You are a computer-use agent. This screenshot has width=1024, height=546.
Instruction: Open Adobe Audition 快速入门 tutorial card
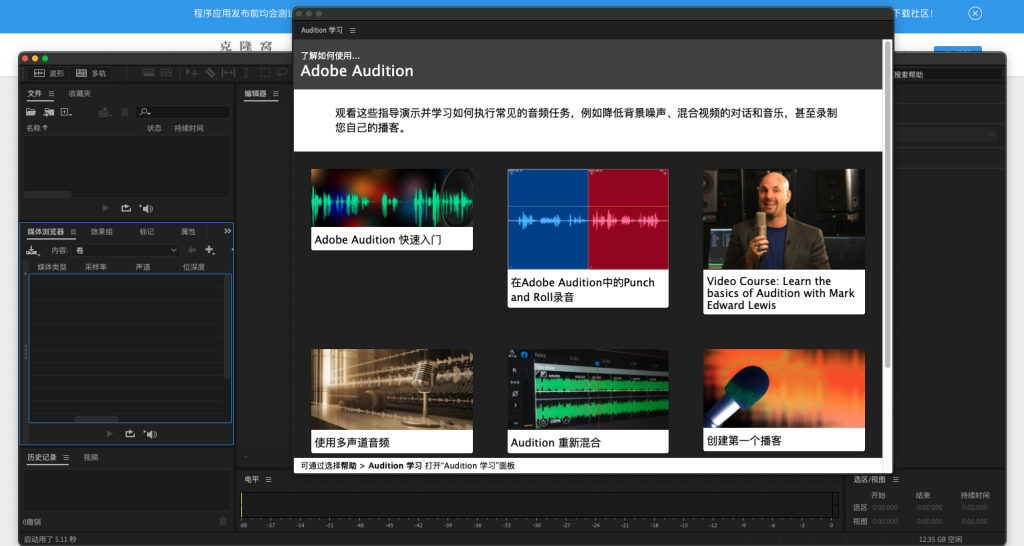coord(392,209)
